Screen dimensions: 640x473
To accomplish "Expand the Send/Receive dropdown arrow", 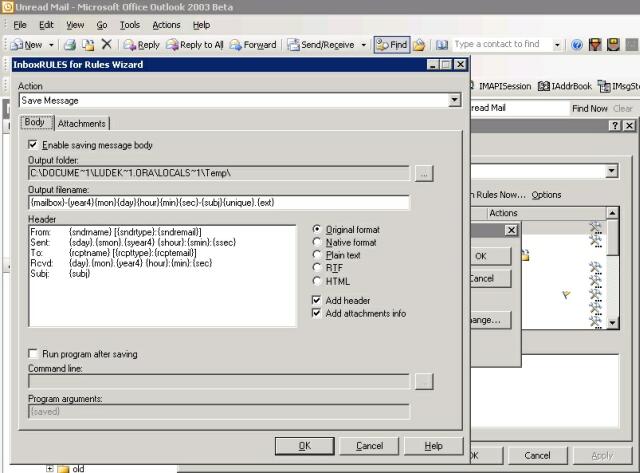I will pos(363,45).
